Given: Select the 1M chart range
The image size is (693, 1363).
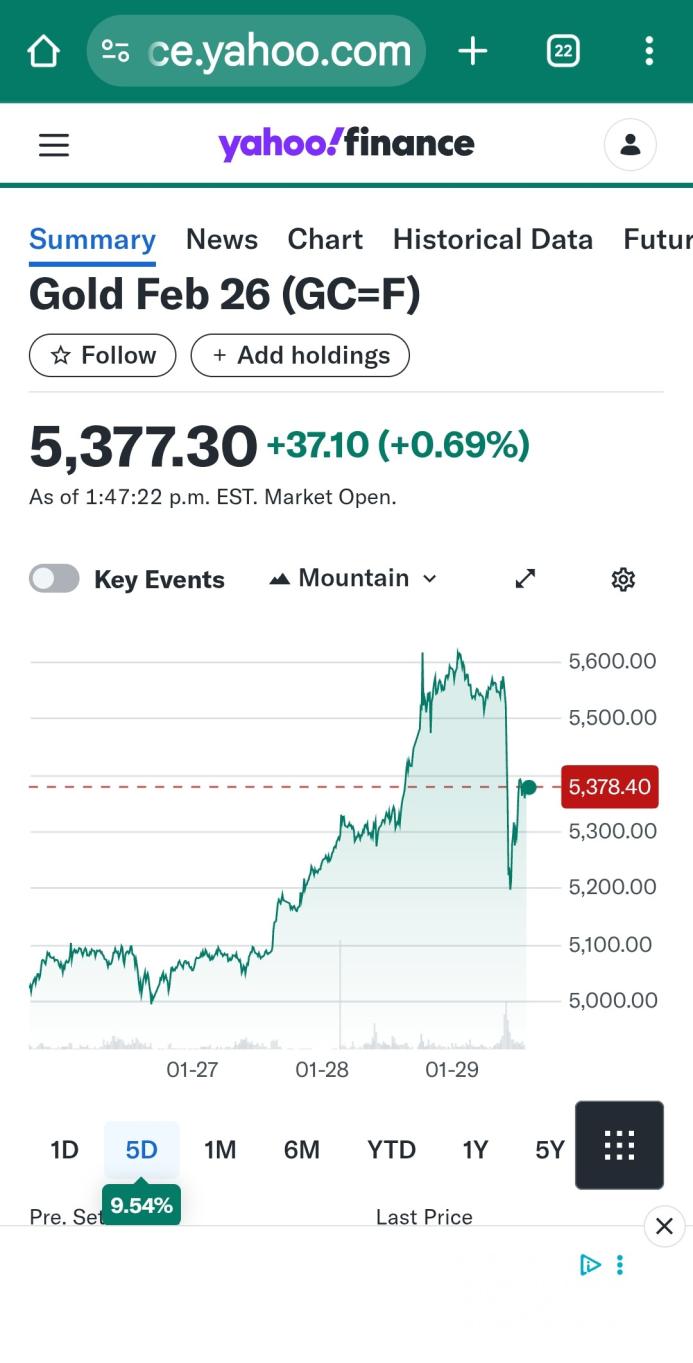Looking at the screenshot, I should click(x=220, y=1150).
